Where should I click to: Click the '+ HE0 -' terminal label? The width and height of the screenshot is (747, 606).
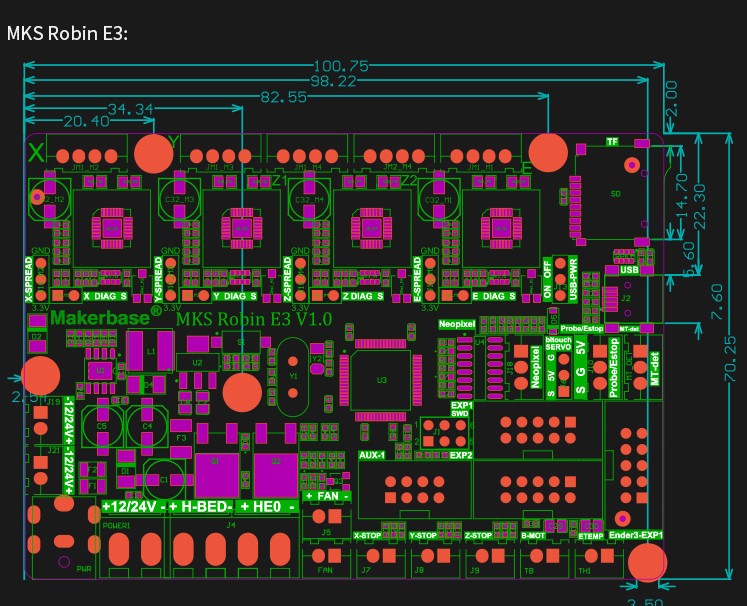268,506
